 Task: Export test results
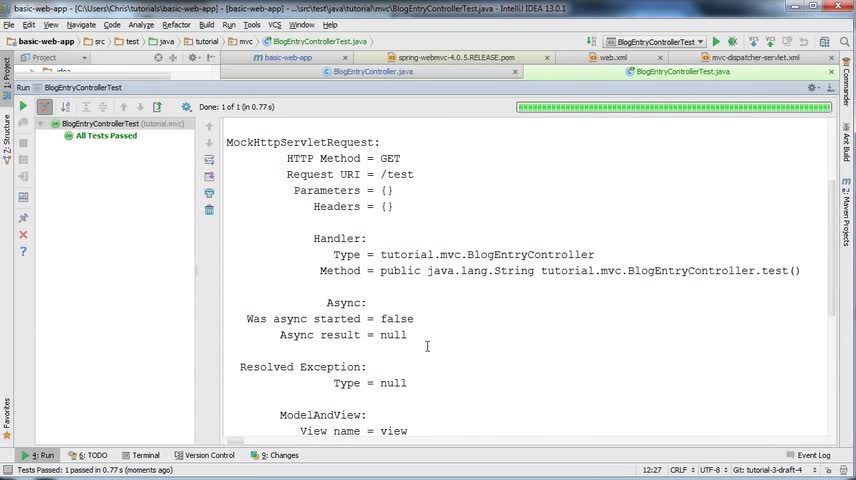pyautogui.click(x=157, y=107)
